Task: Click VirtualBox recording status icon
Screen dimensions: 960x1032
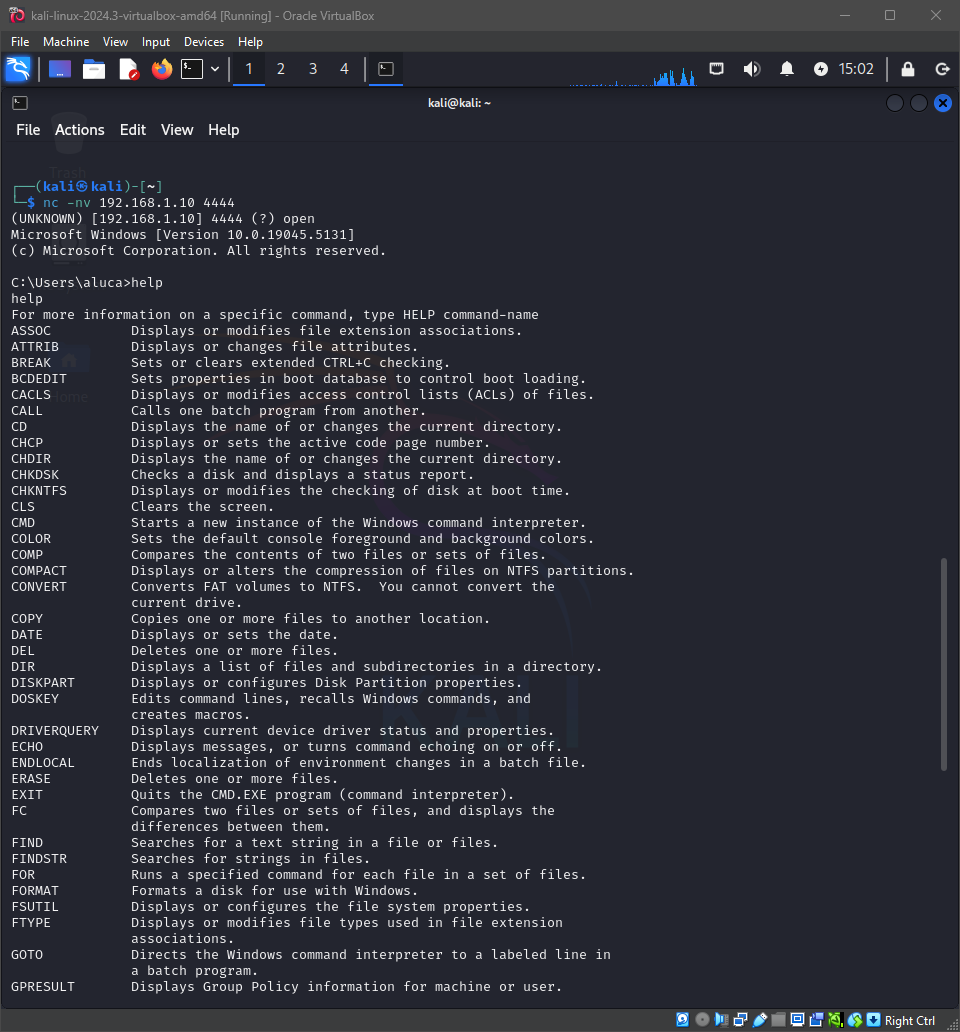Action: coord(817,1019)
